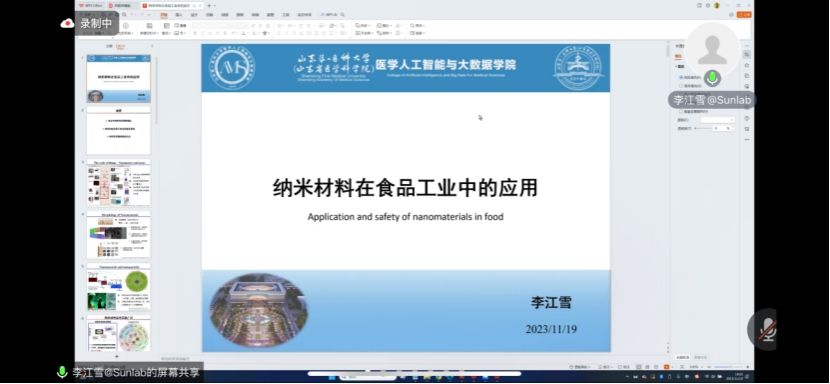
Task: Open the 插入 ribbon tab
Action: point(178,15)
